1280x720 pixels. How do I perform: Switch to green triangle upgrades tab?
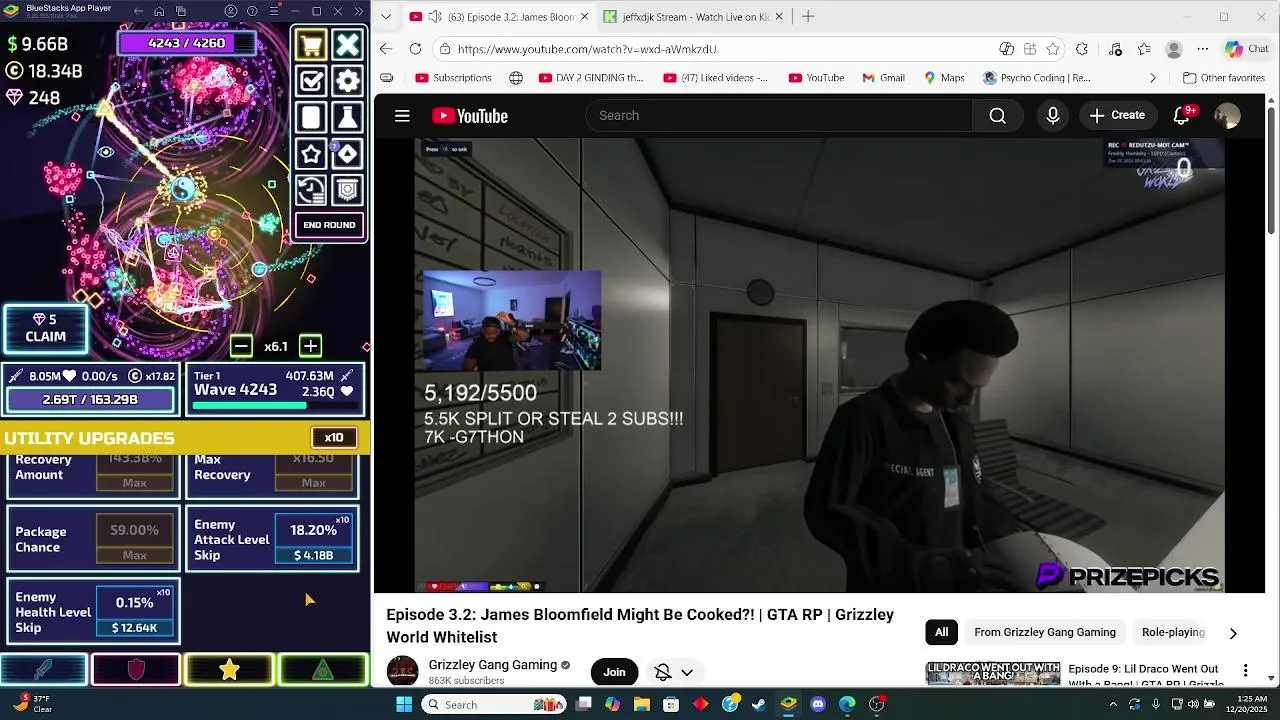click(322, 669)
